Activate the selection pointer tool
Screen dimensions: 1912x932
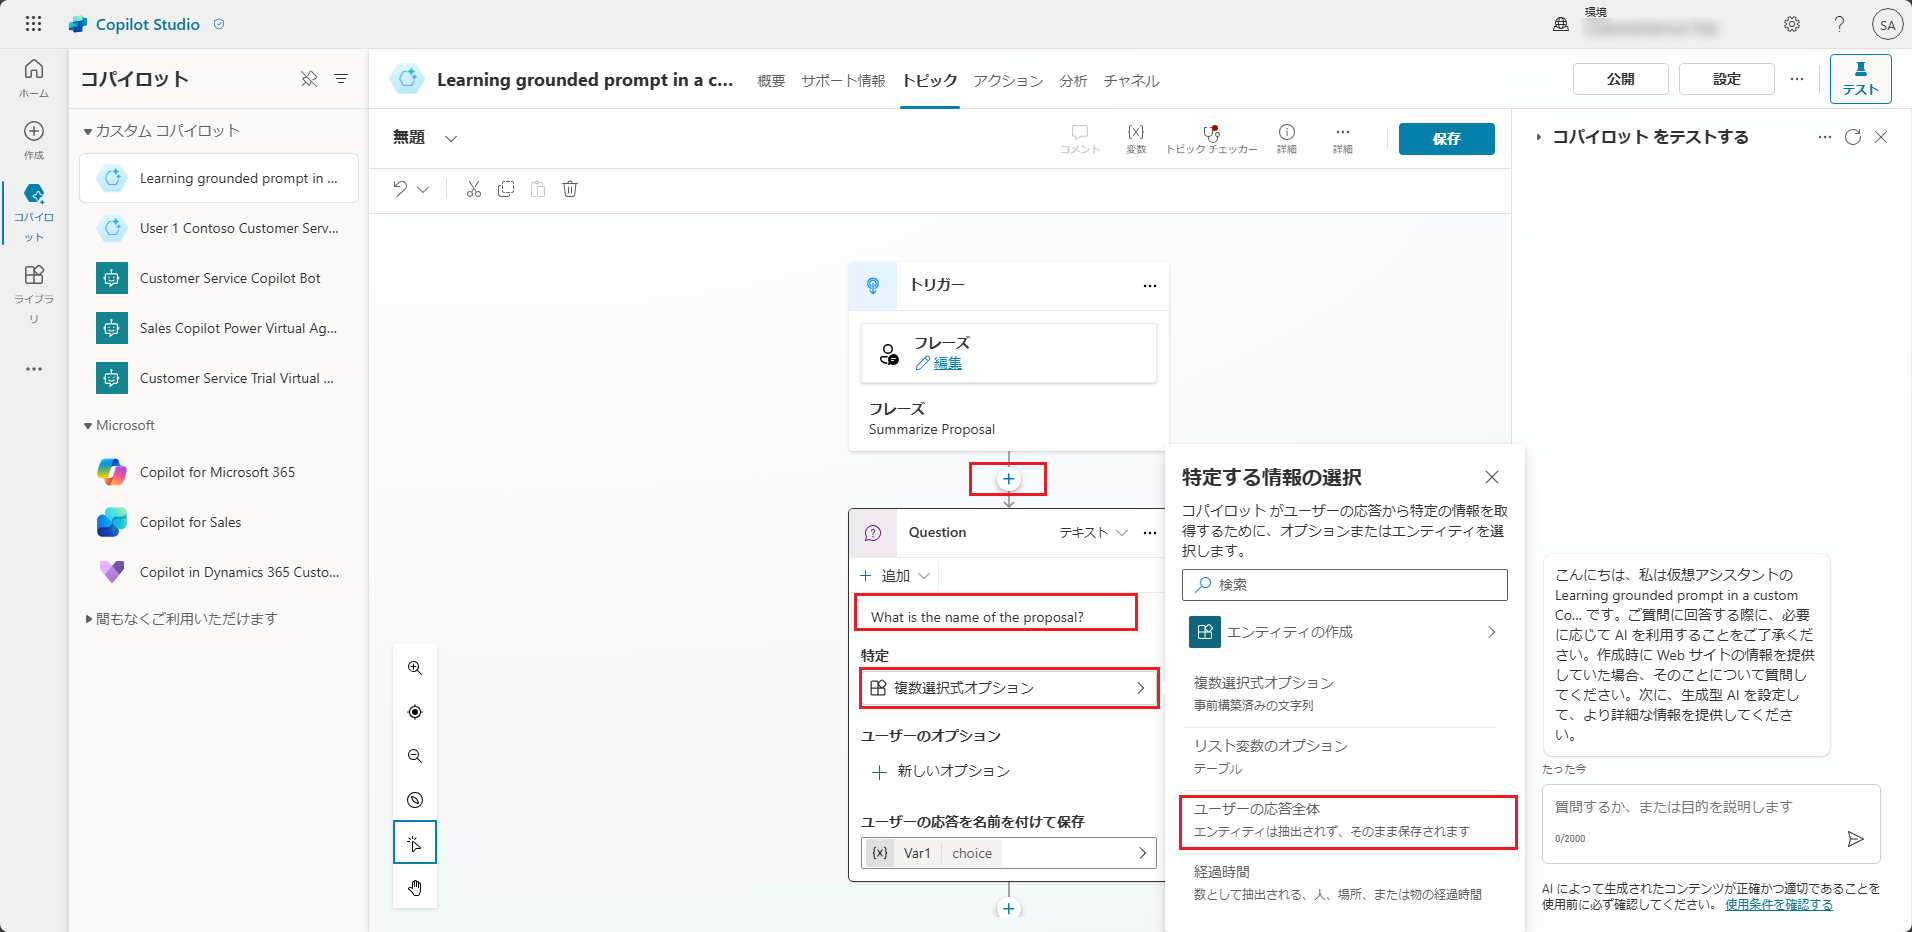point(415,843)
